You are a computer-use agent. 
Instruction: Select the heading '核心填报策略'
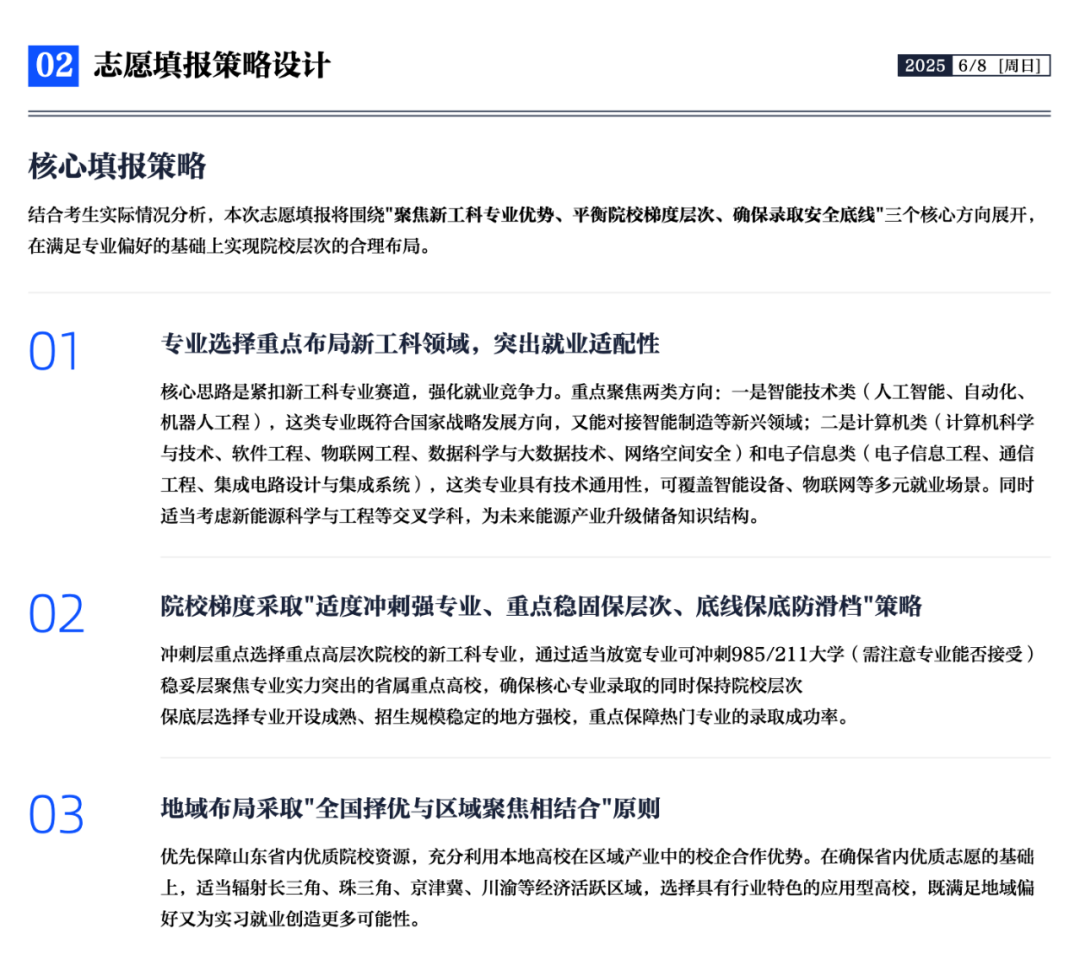pyautogui.click(x=117, y=166)
